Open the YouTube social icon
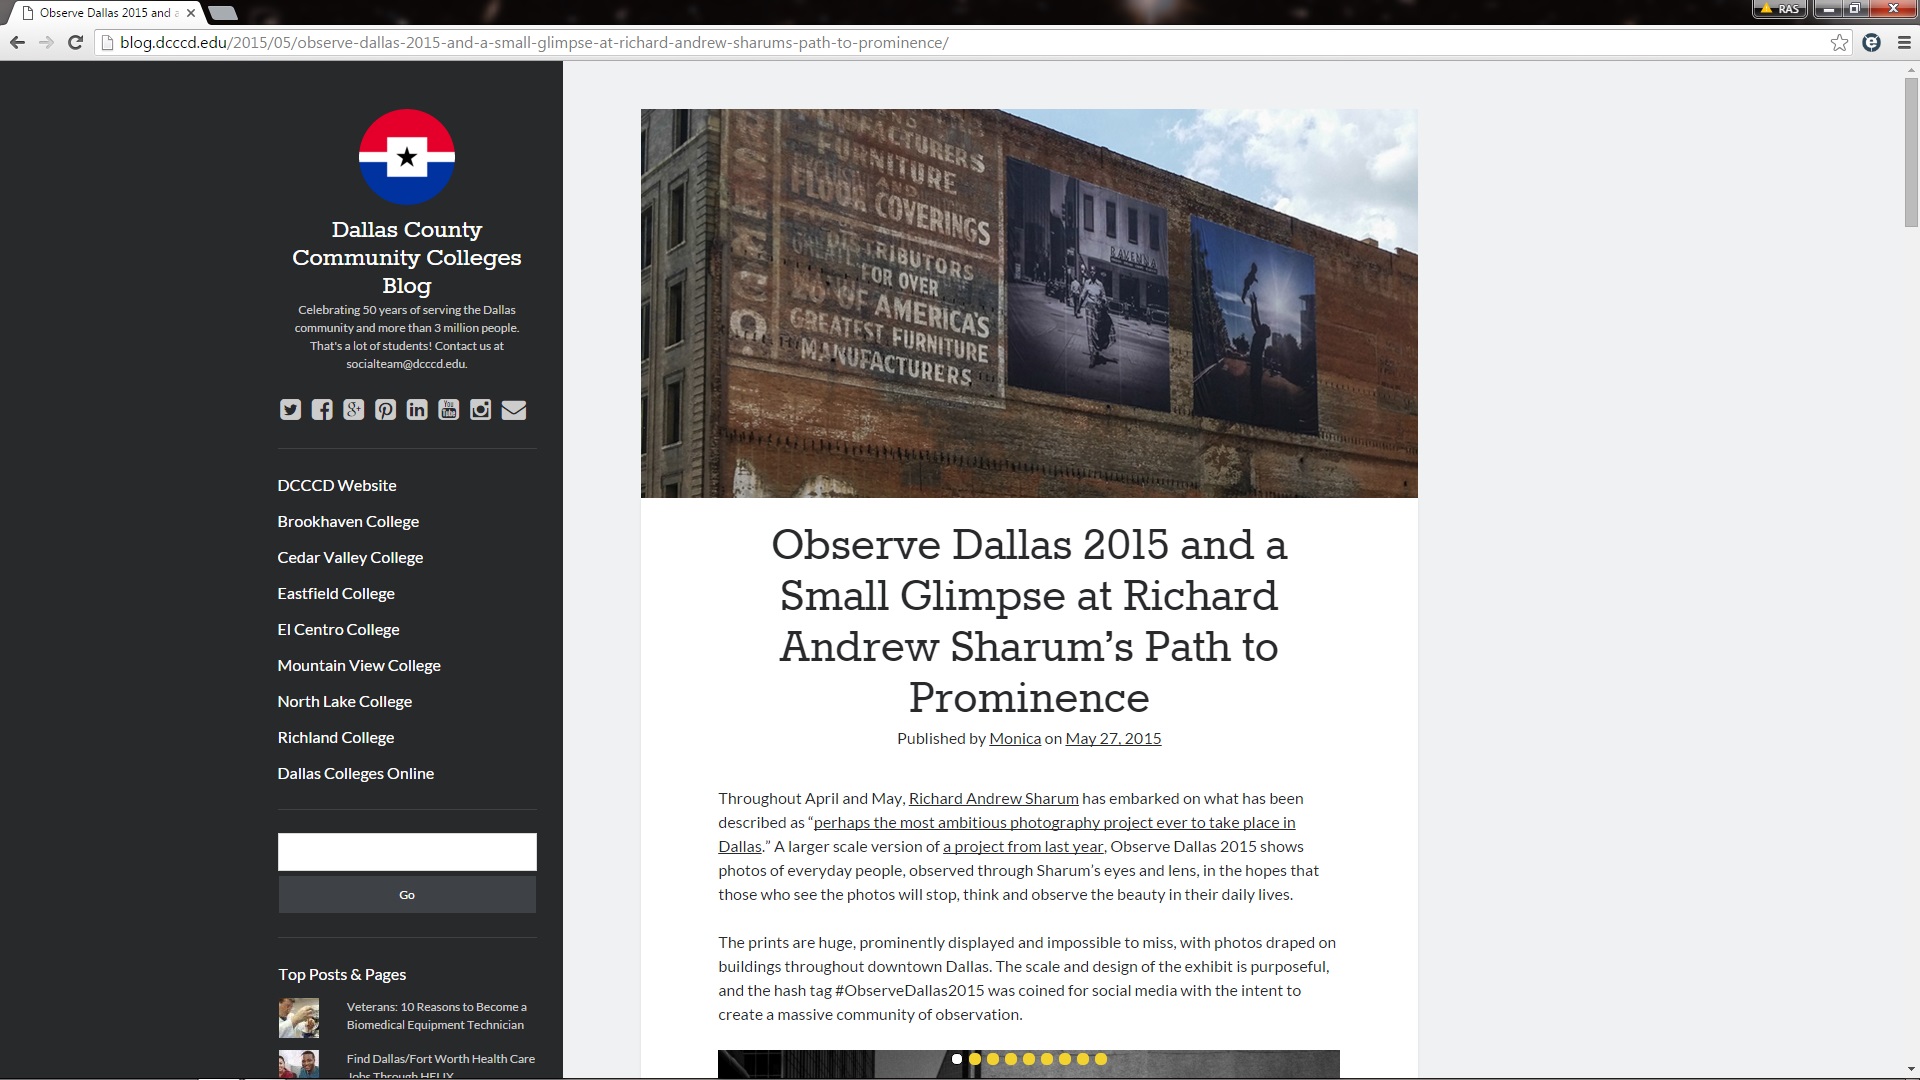This screenshot has height=1080, width=1920. 449,410
